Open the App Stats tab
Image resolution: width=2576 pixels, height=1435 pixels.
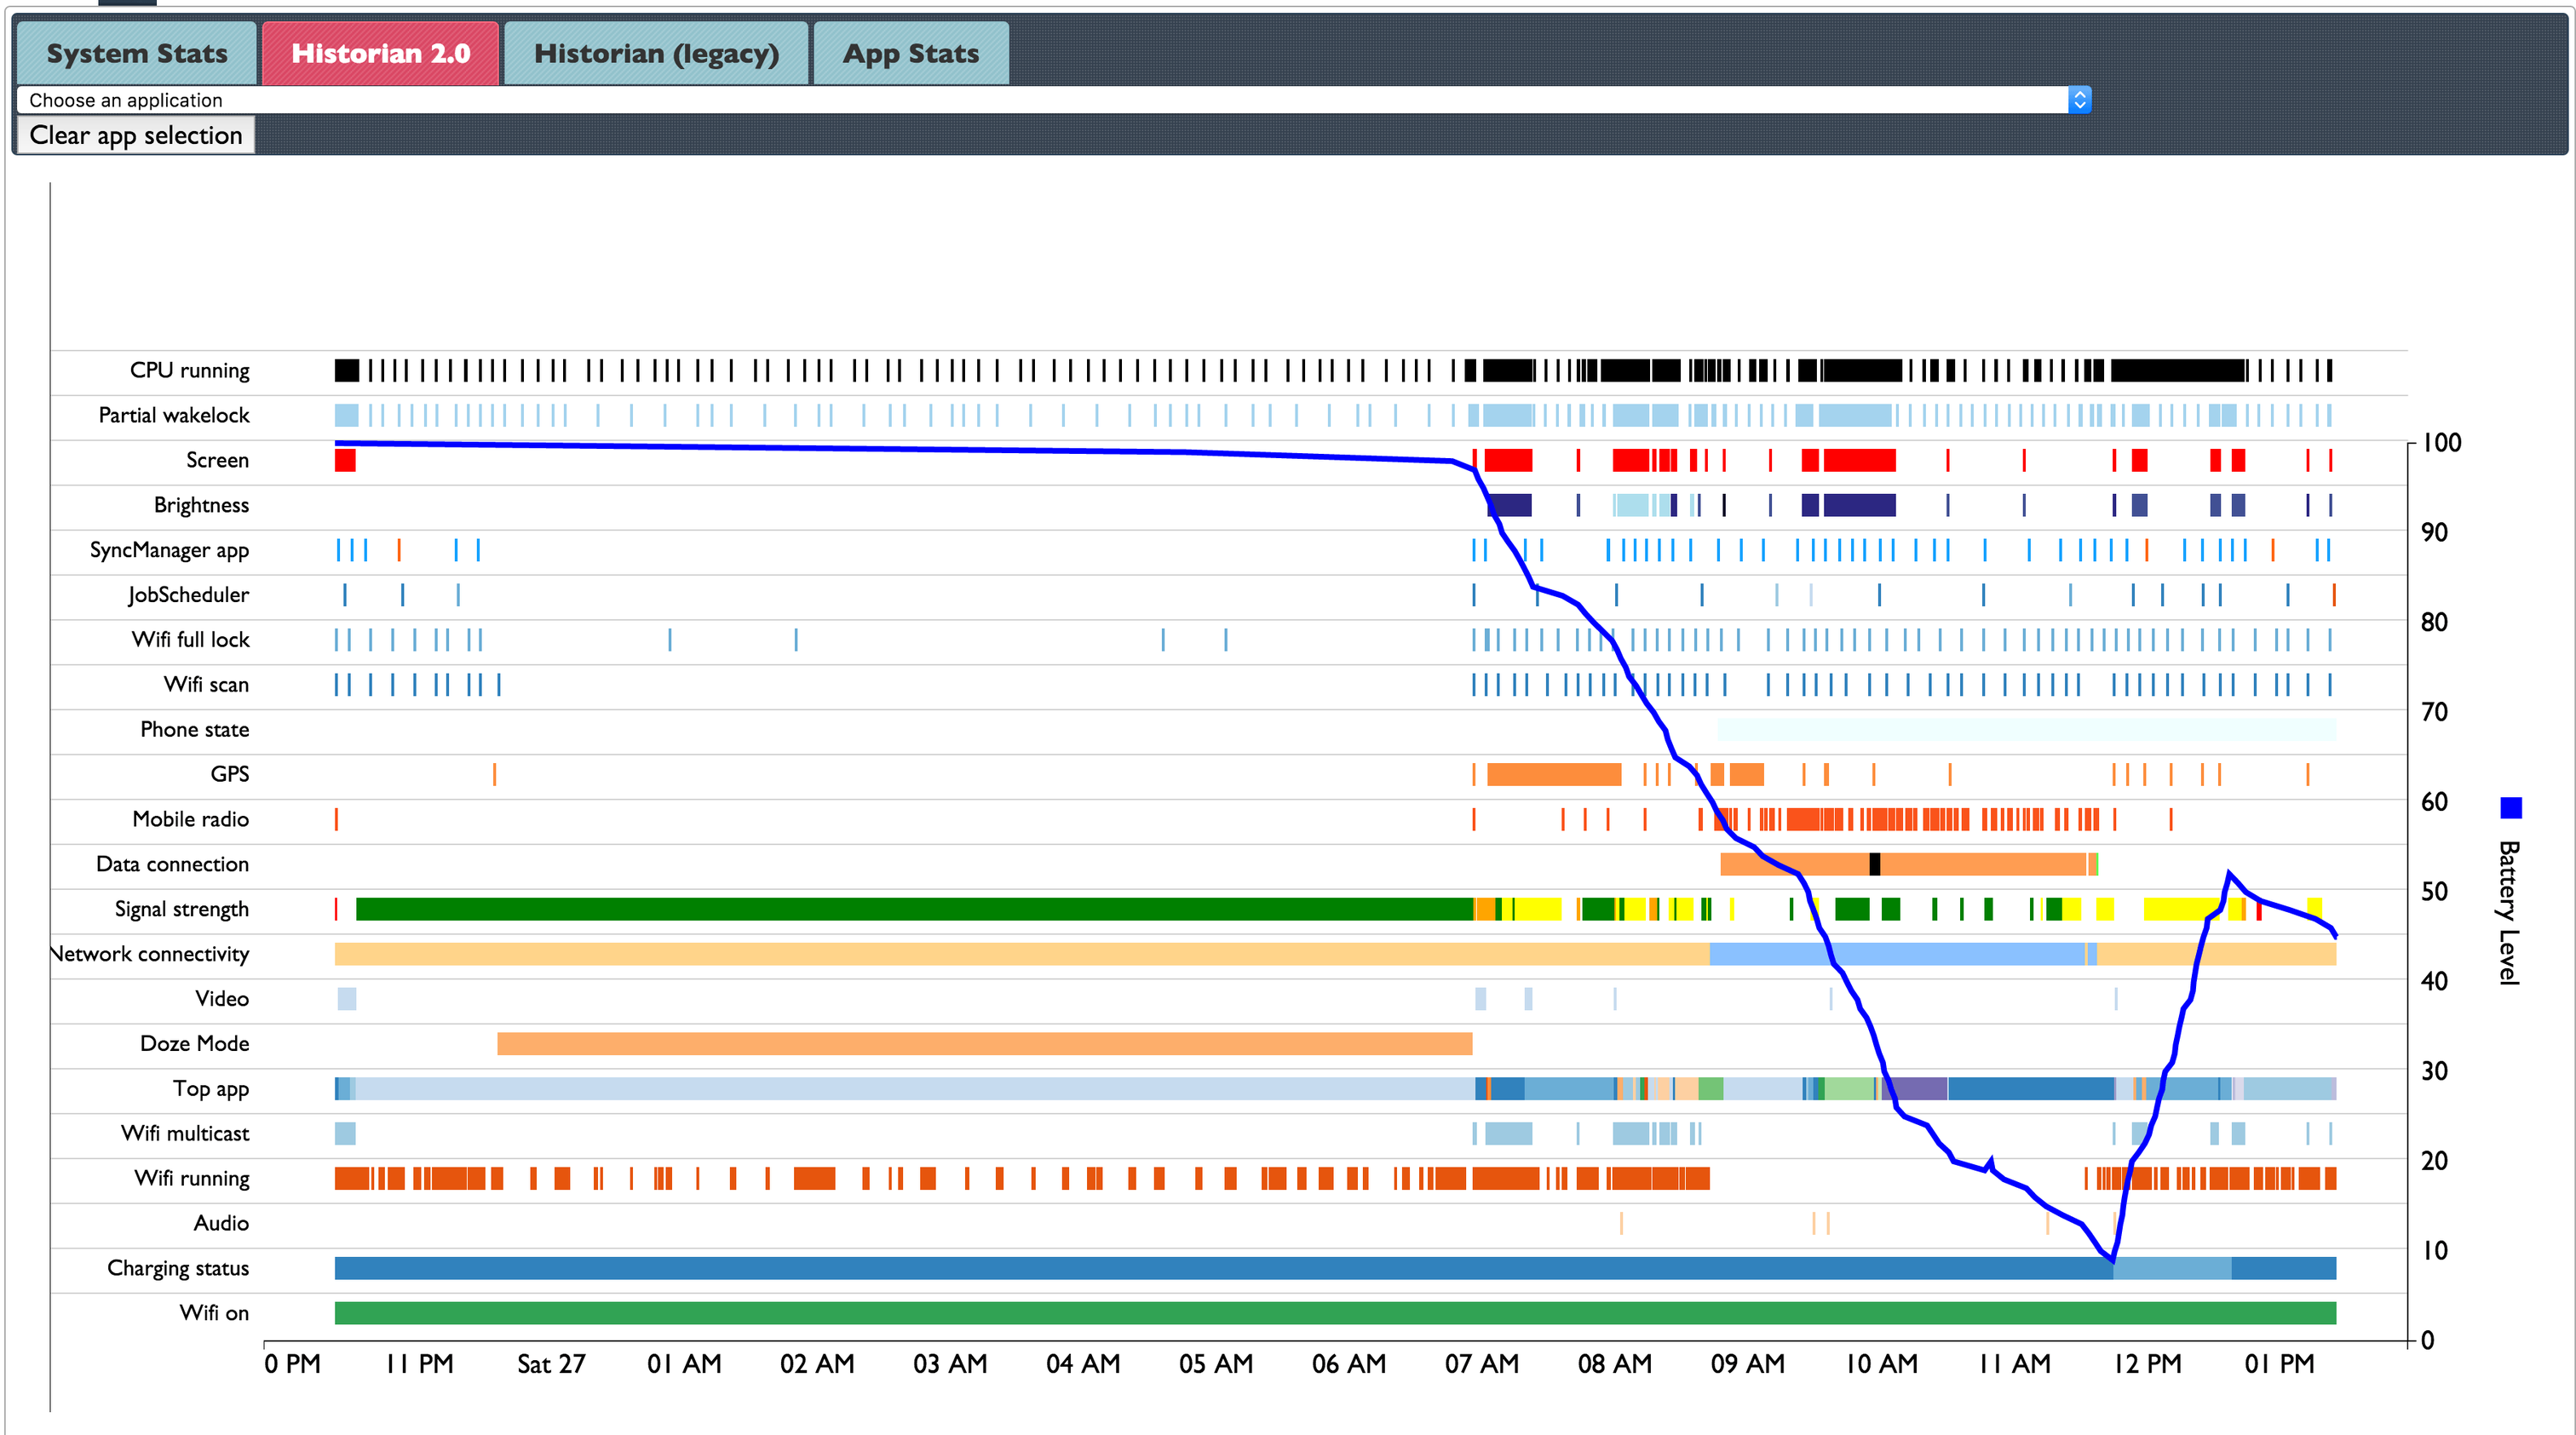pyautogui.click(x=909, y=53)
